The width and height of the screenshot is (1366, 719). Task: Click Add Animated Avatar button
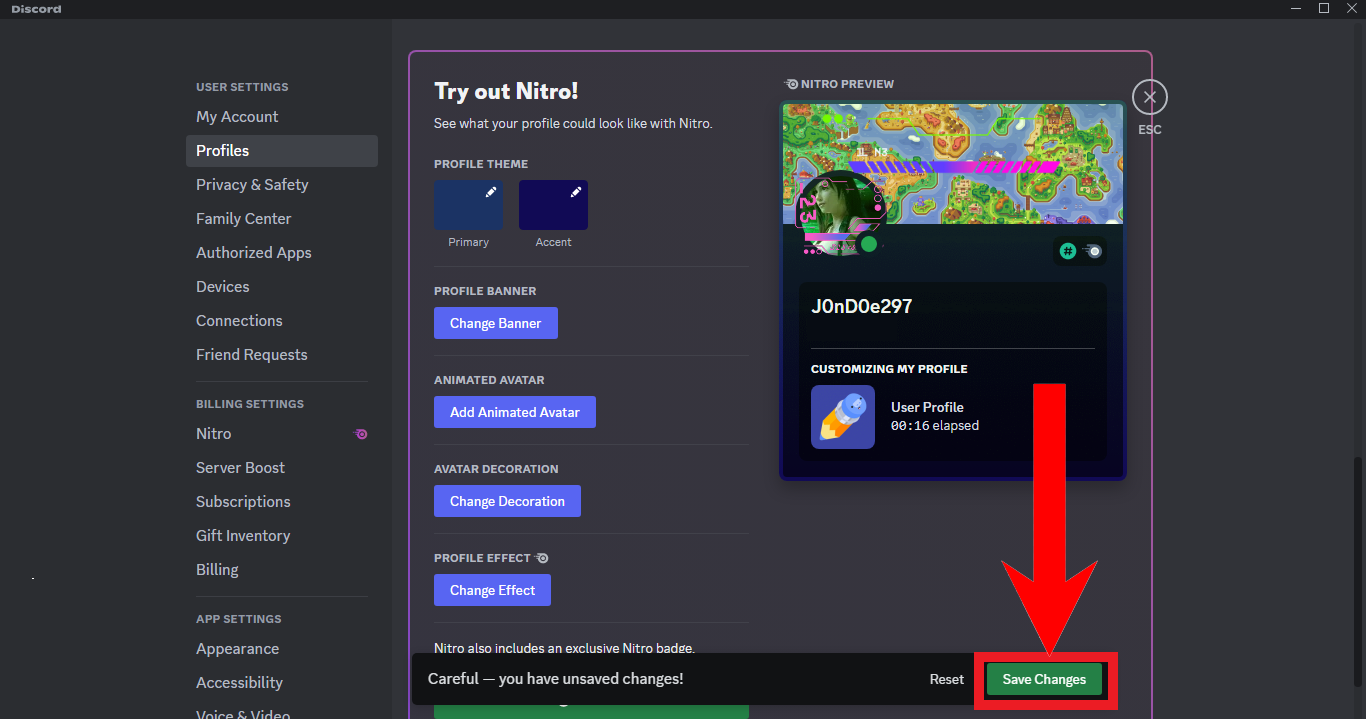tap(515, 412)
